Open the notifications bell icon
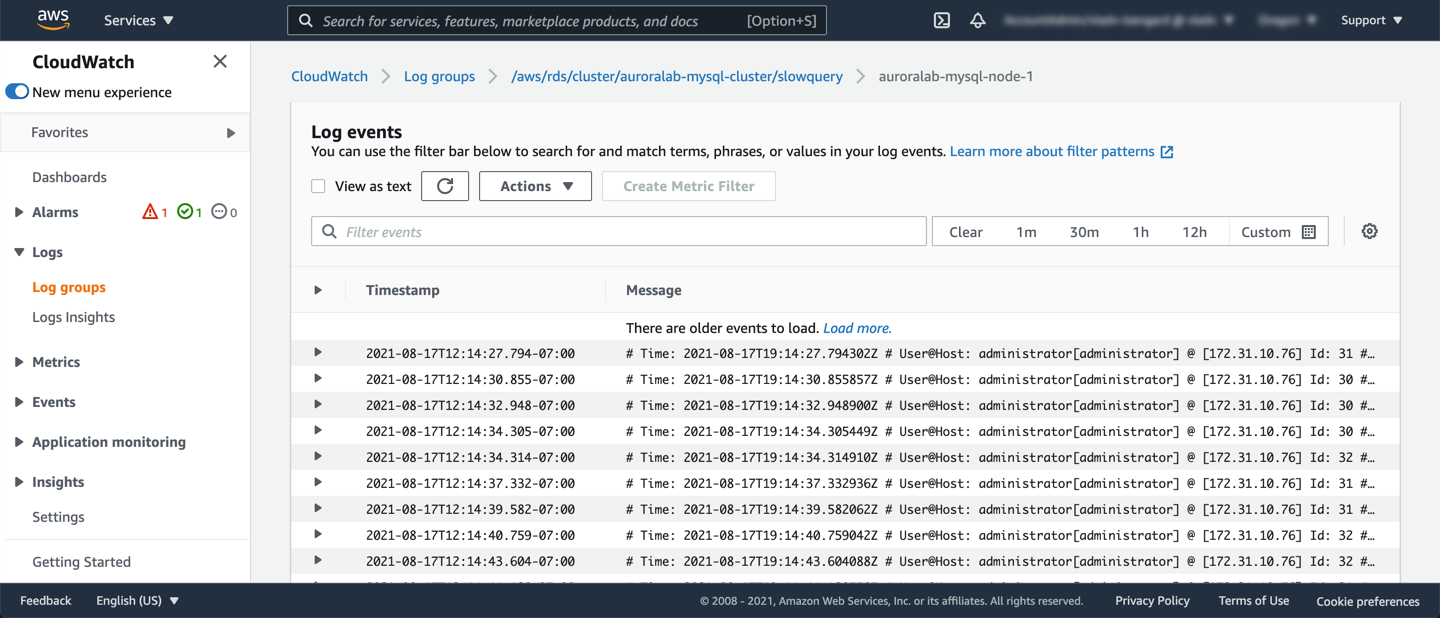The height and width of the screenshot is (618, 1440). 977,20
